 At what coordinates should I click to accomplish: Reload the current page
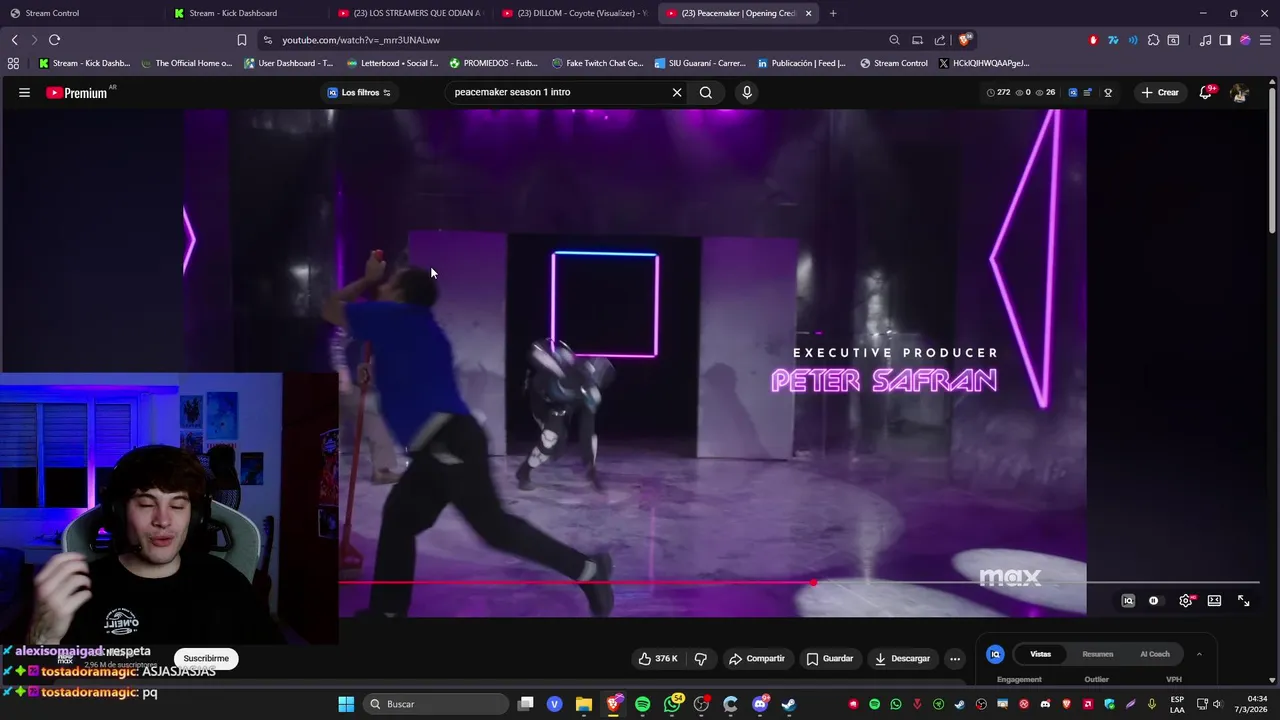pyautogui.click(x=54, y=40)
